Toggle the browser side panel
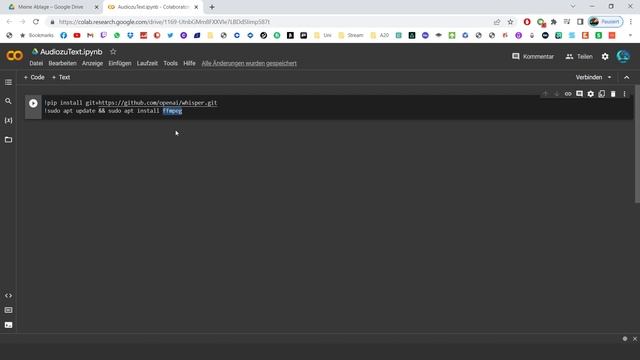The image size is (640, 360). 580,22
